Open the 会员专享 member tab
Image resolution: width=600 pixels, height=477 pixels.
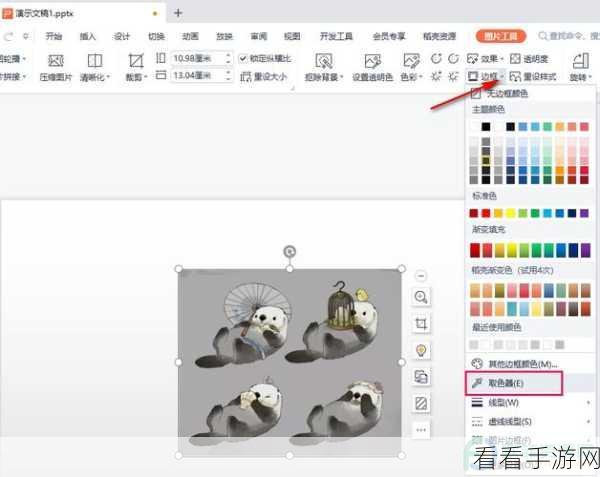coord(389,36)
